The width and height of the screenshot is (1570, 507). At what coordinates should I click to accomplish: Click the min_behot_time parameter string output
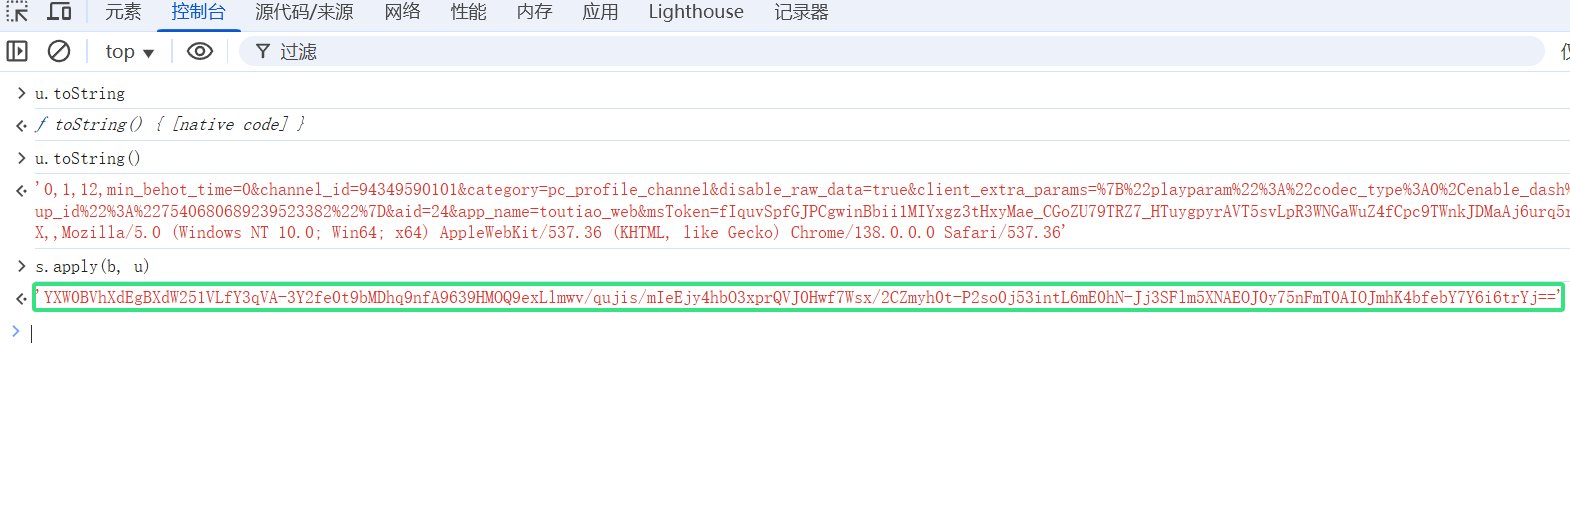[x=802, y=189]
